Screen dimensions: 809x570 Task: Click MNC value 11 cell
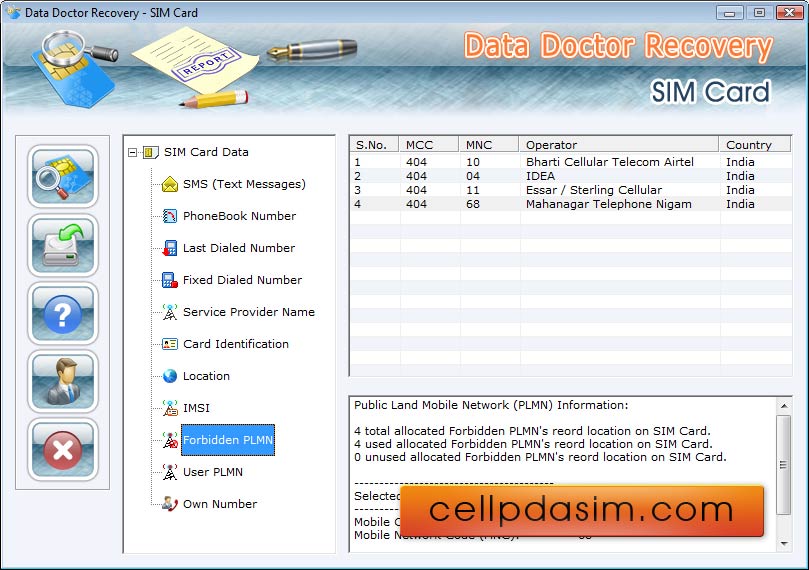click(x=473, y=190)
